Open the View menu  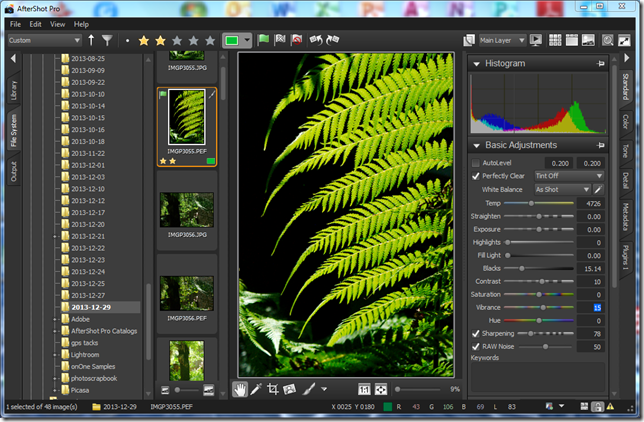coord(58,23)
